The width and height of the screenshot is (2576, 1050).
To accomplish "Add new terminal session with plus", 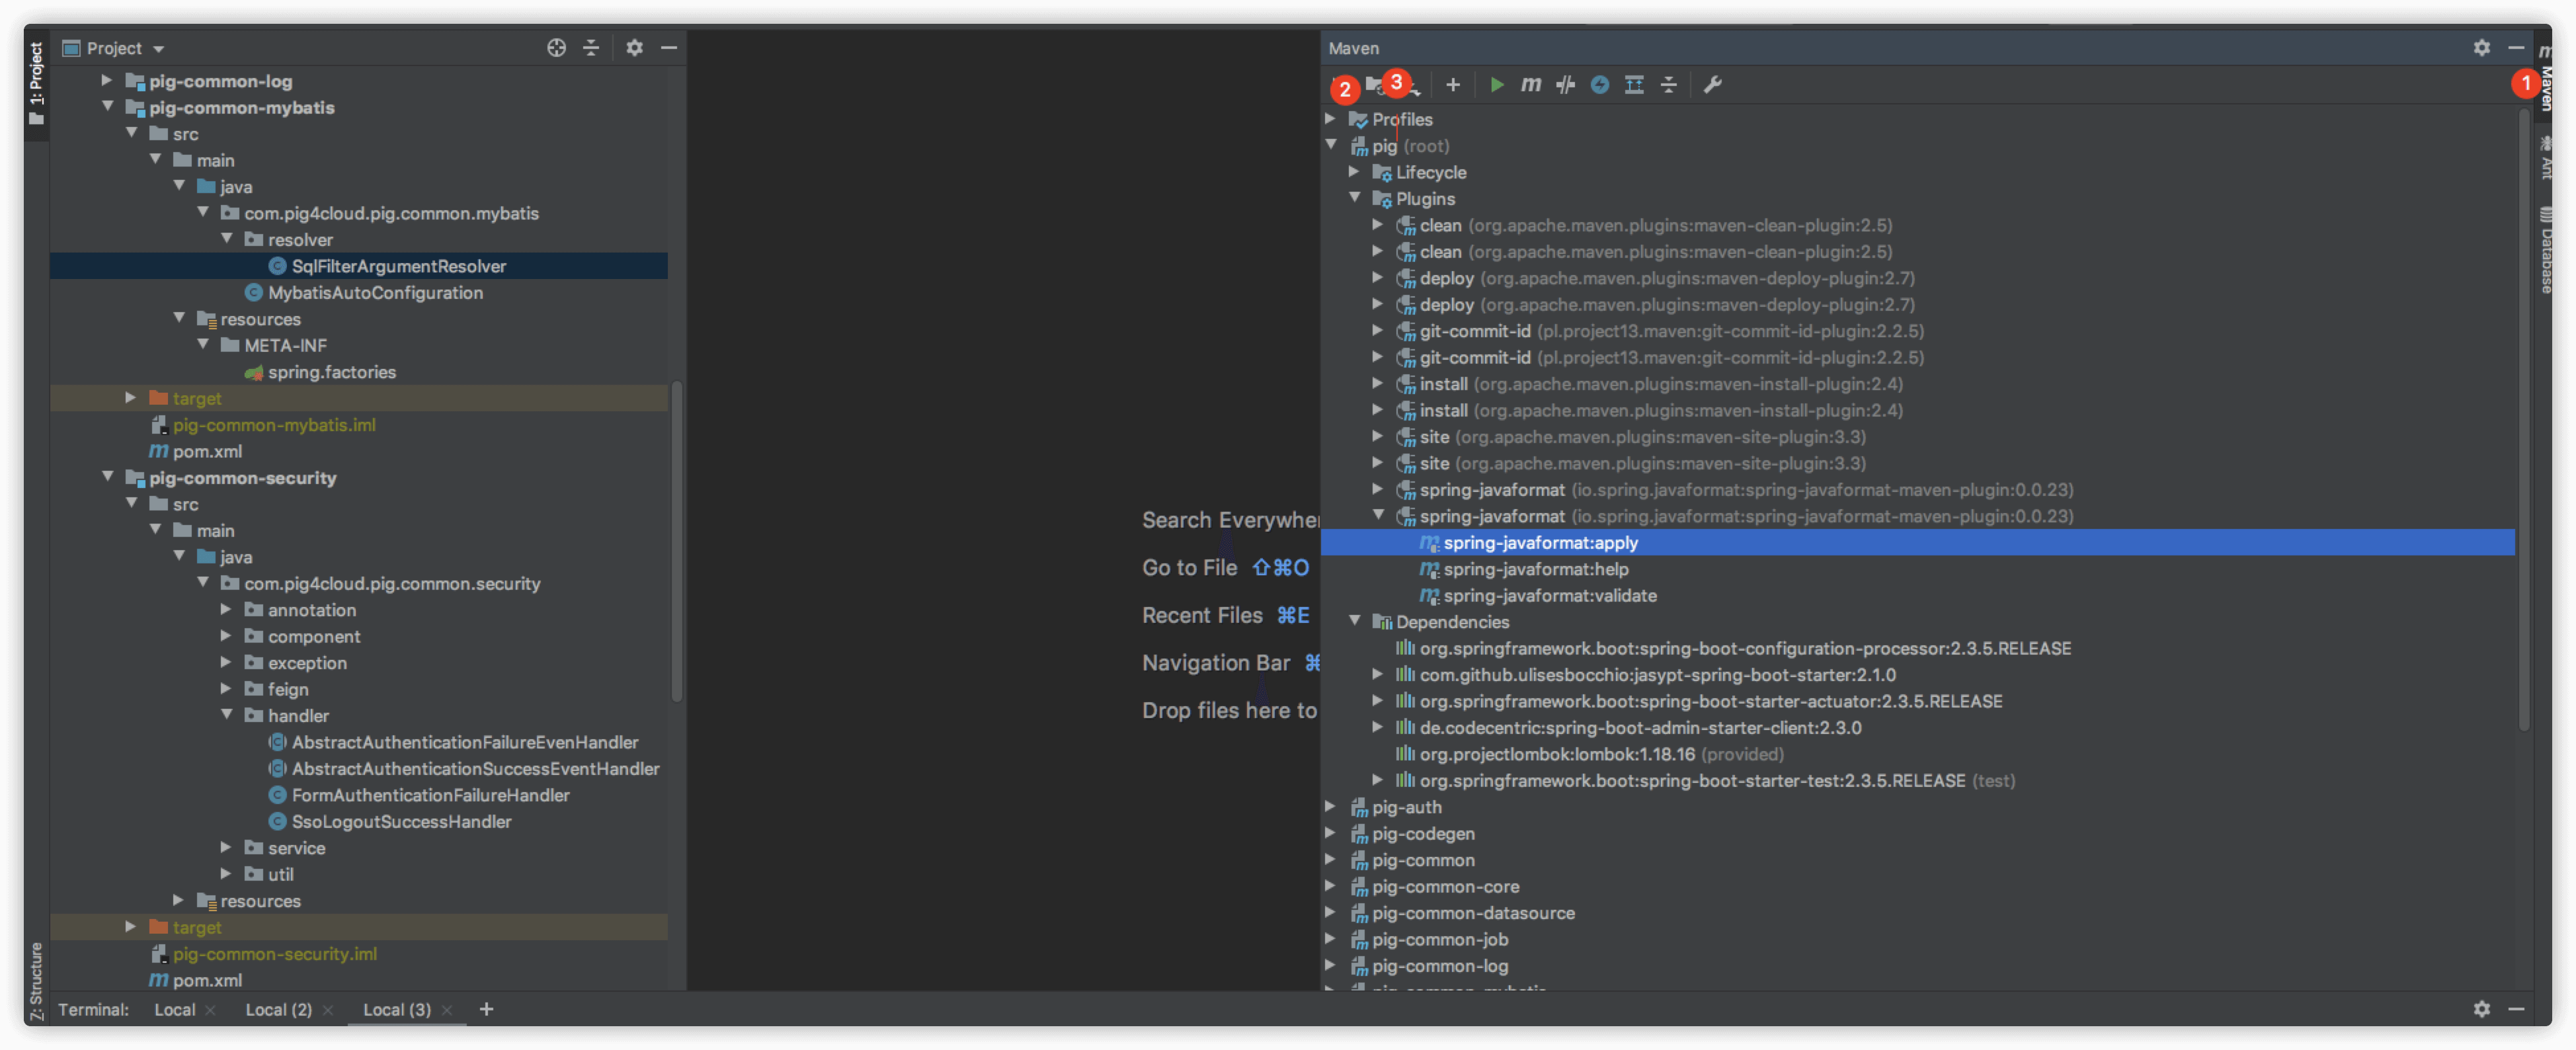I will pos(486,1009).
